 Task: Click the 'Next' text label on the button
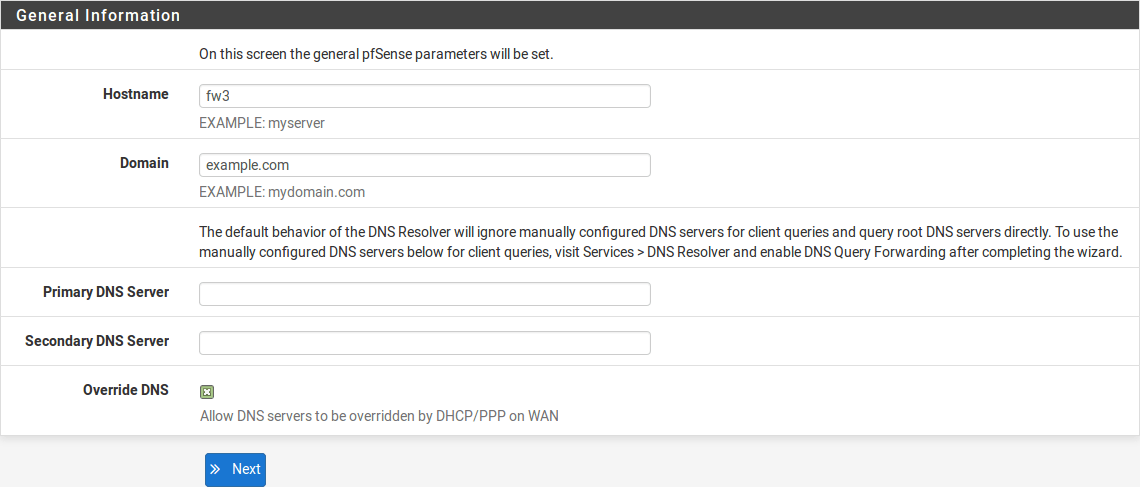246,469
